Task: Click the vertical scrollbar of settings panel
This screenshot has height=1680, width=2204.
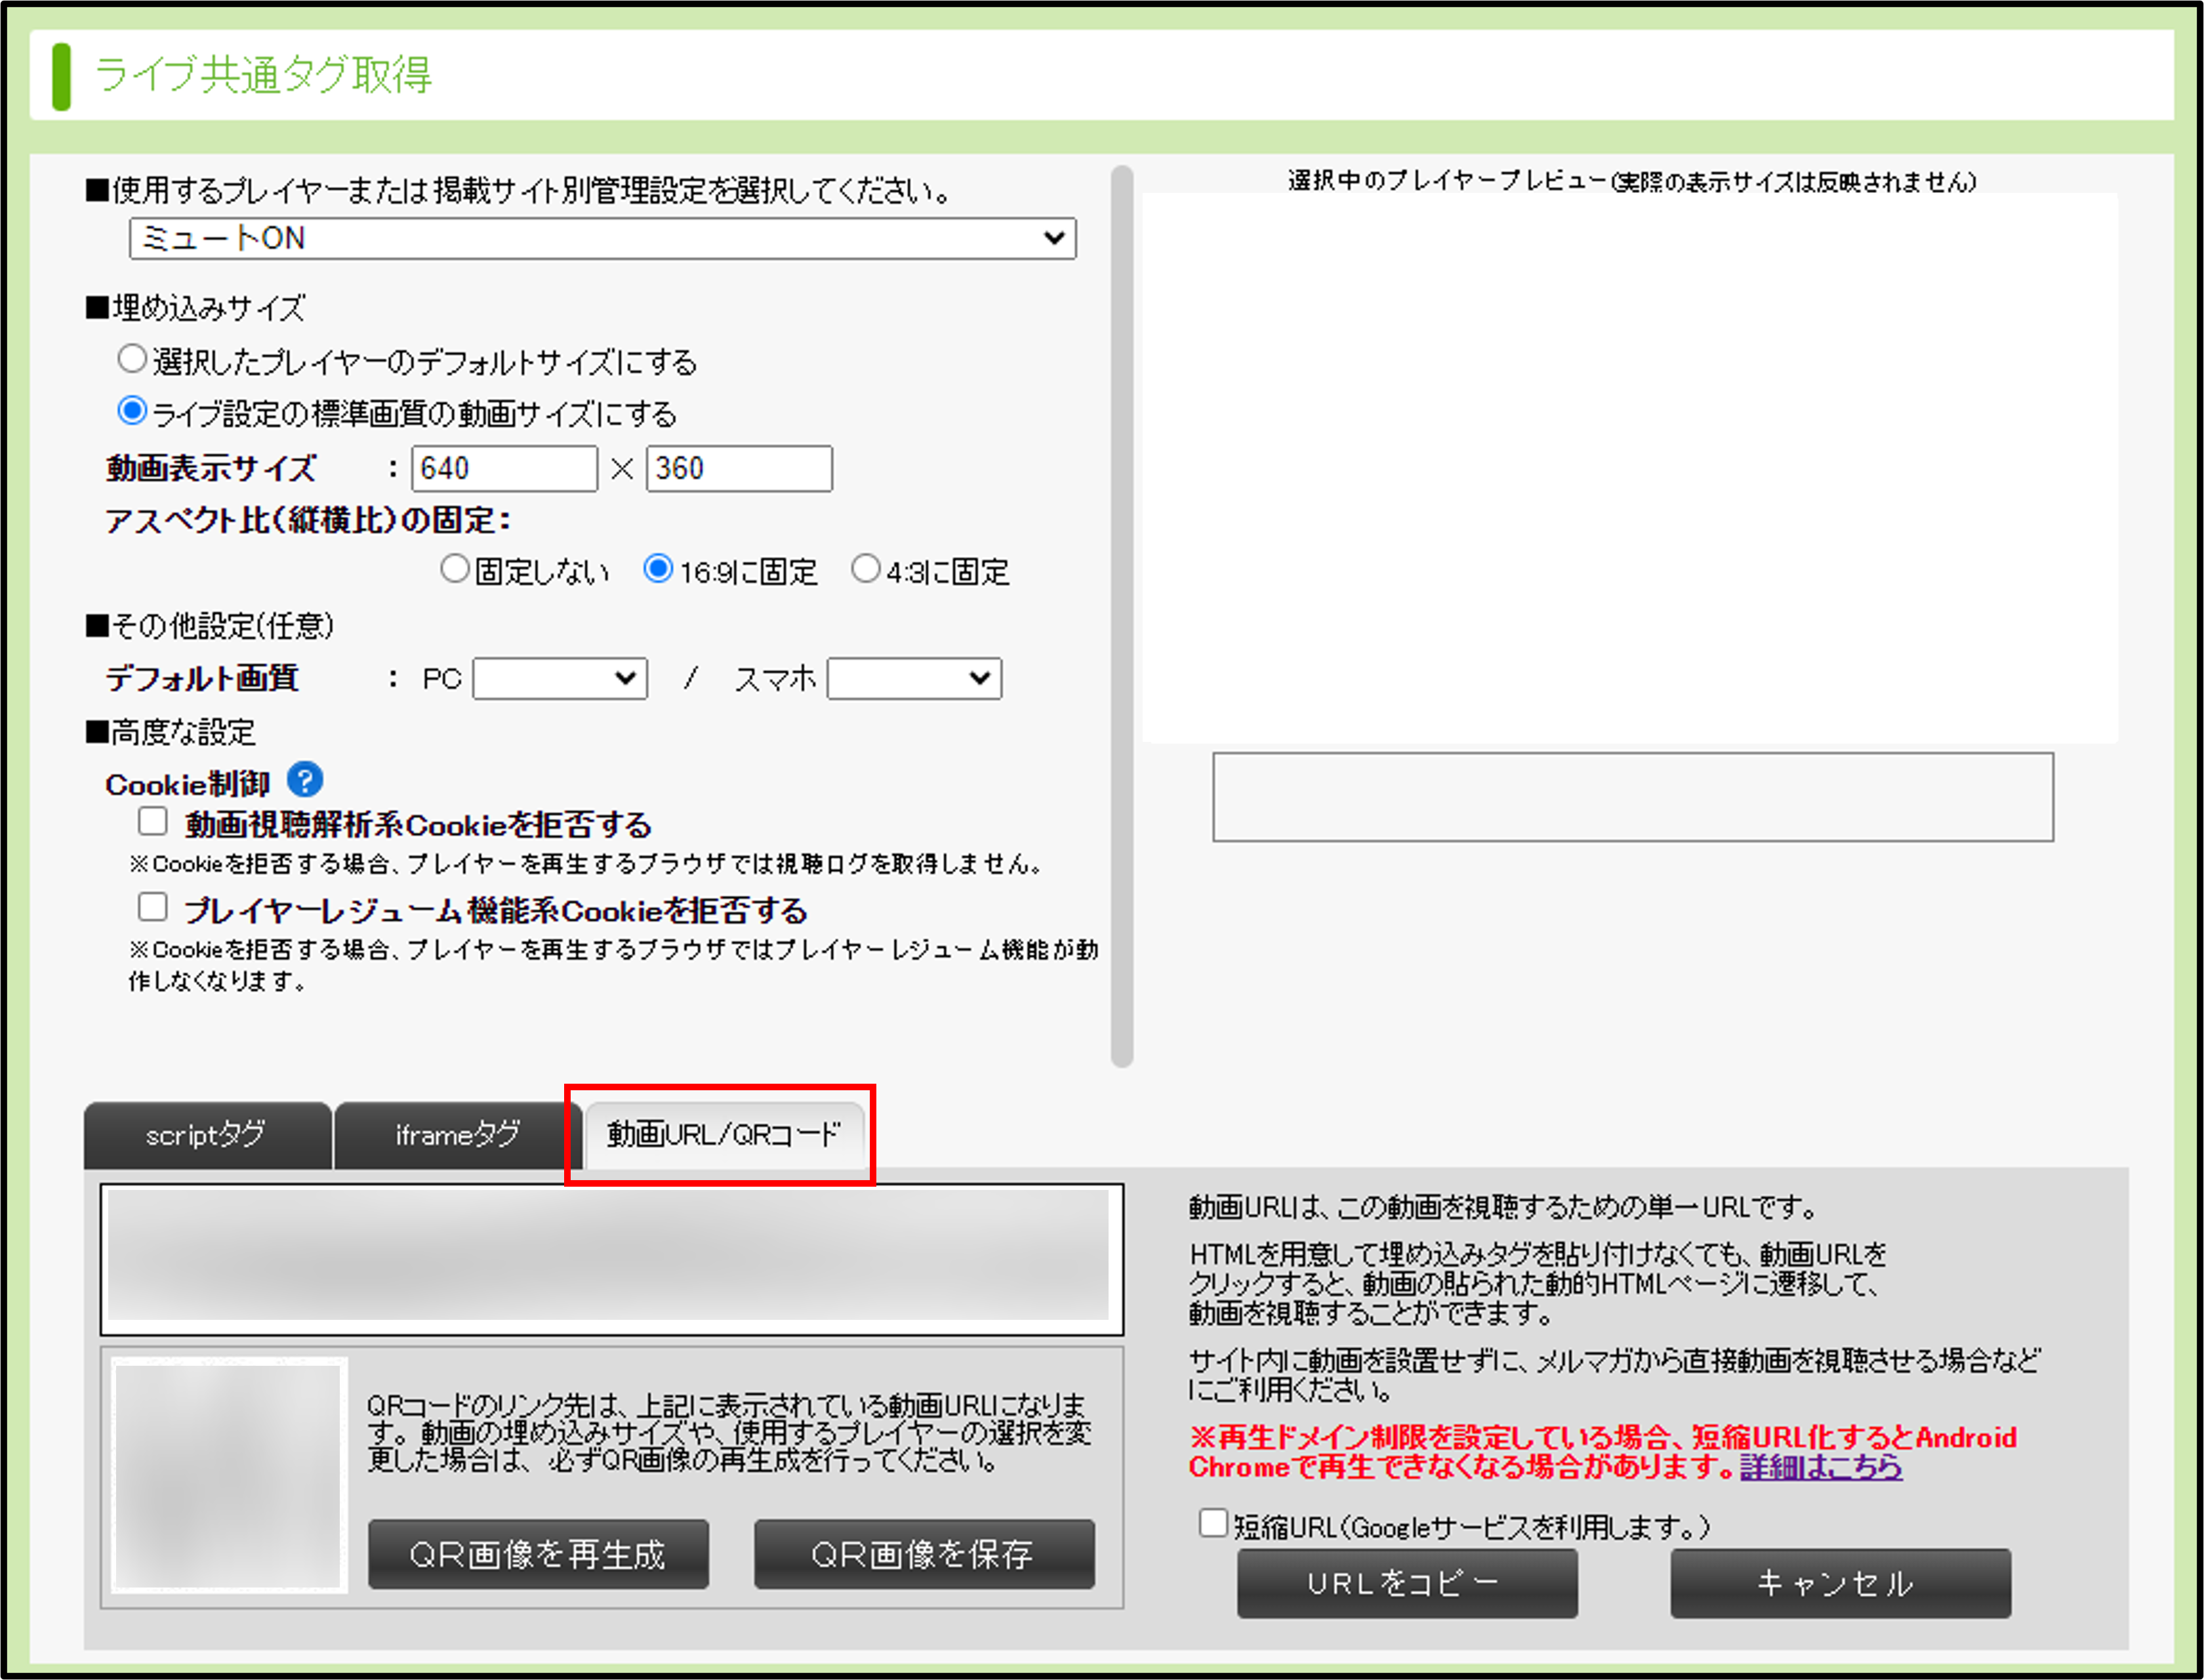Action: 1122,616
